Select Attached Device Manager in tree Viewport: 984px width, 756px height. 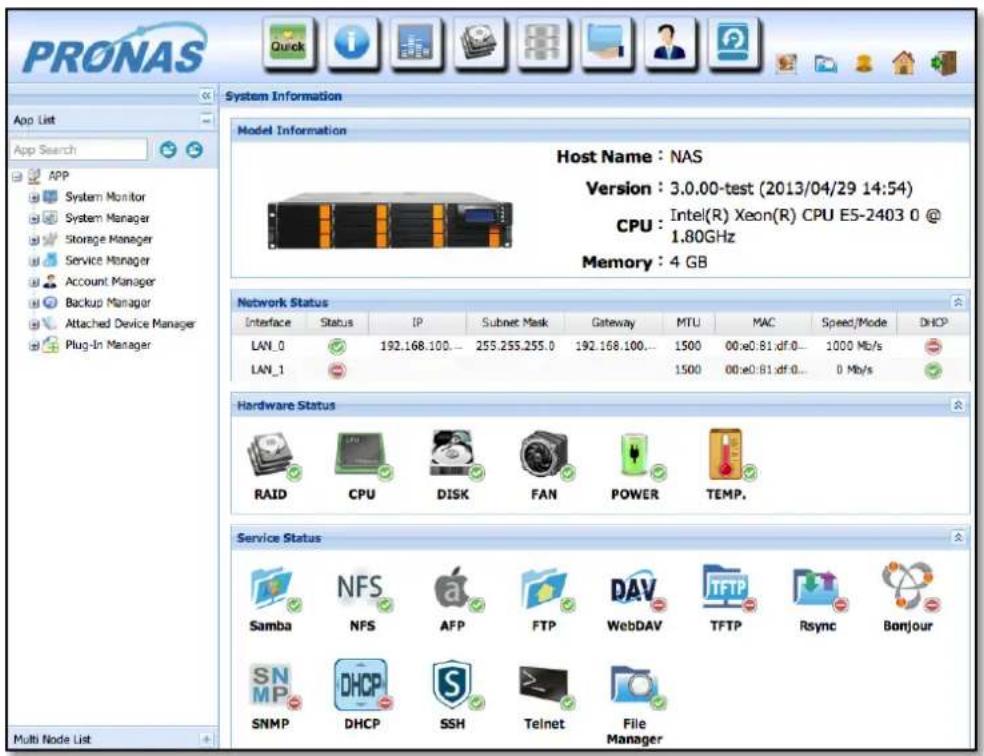click(x=130, y=324)
